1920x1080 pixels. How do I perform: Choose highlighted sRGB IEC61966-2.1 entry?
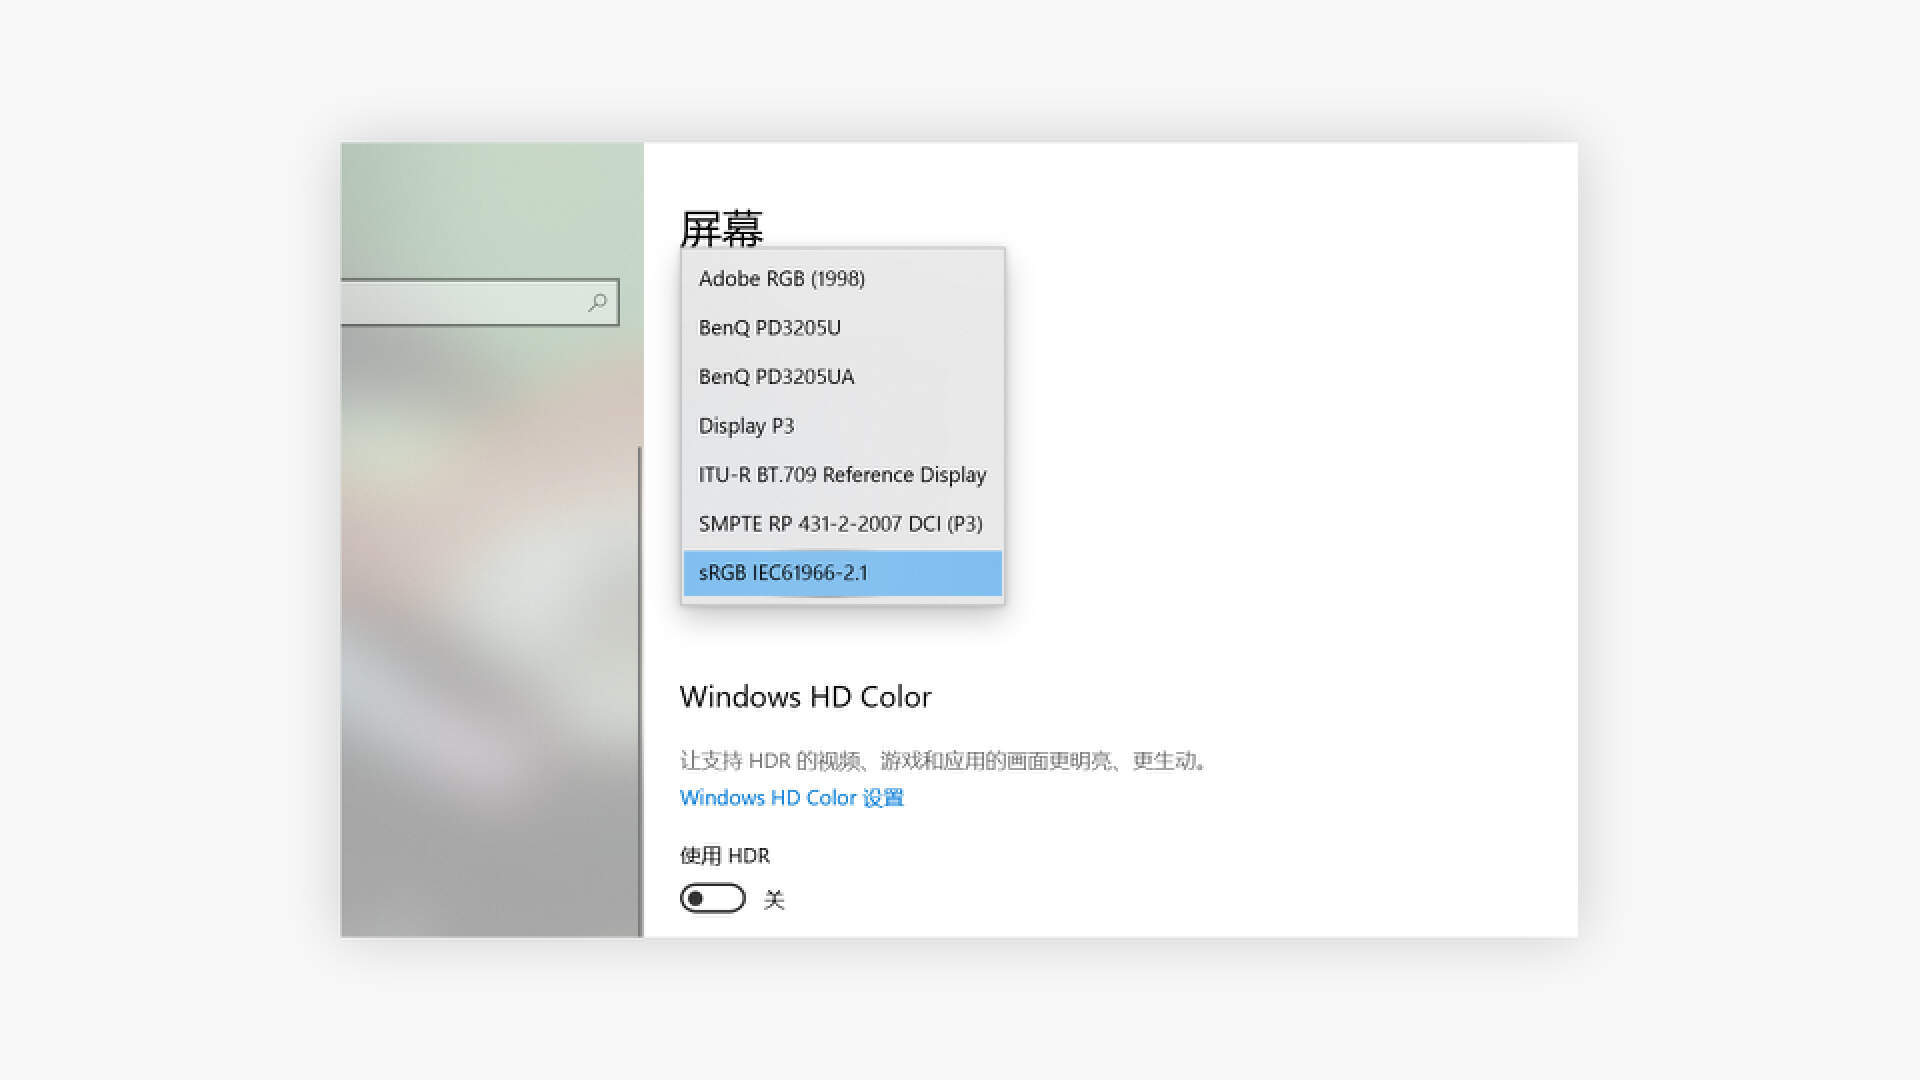coord(842,573)
